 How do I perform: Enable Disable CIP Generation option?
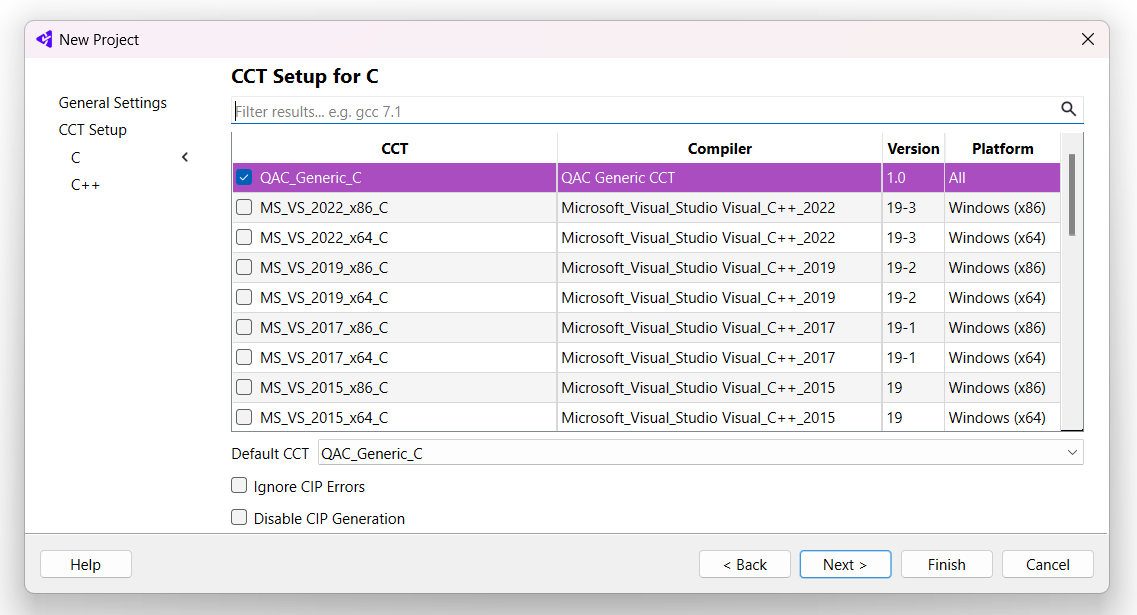(239, 517)
